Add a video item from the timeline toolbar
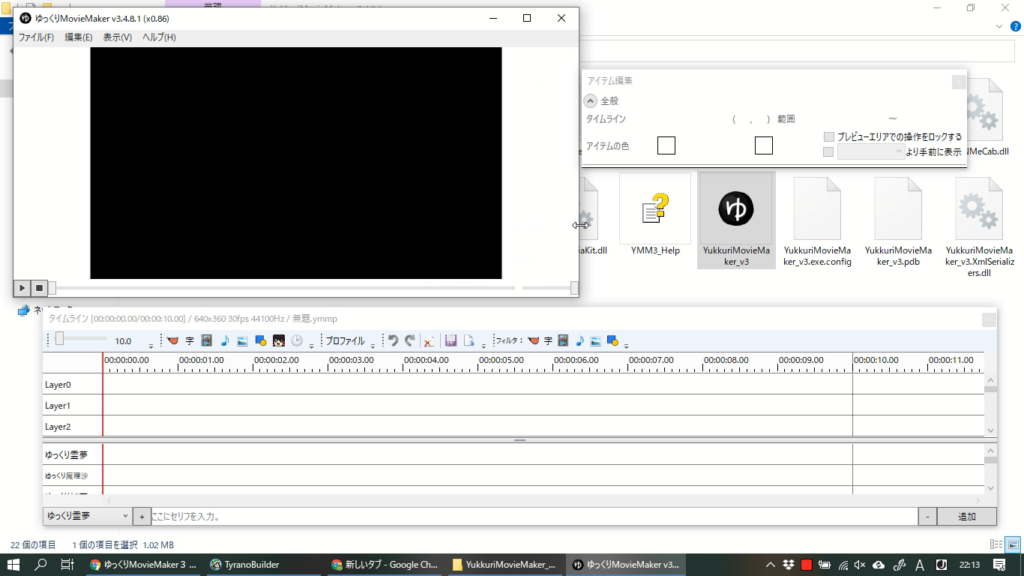The width and height of the screenshot is (1024, 576). click(206, 341)
